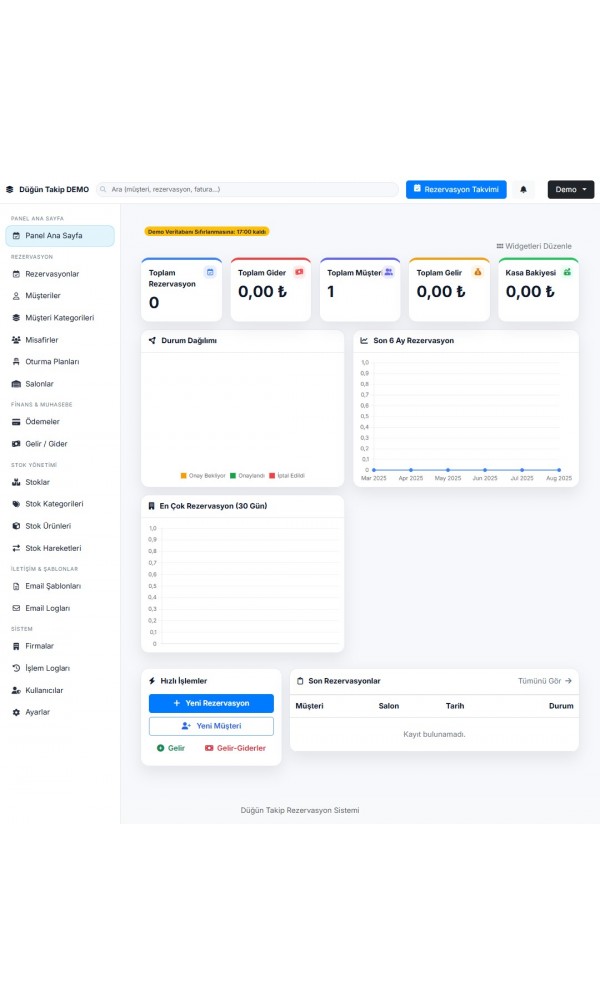This screenshot has width=600, height=1000.
Task: Follow the Tümünü Gör link
Action: (x=545, y=681)
